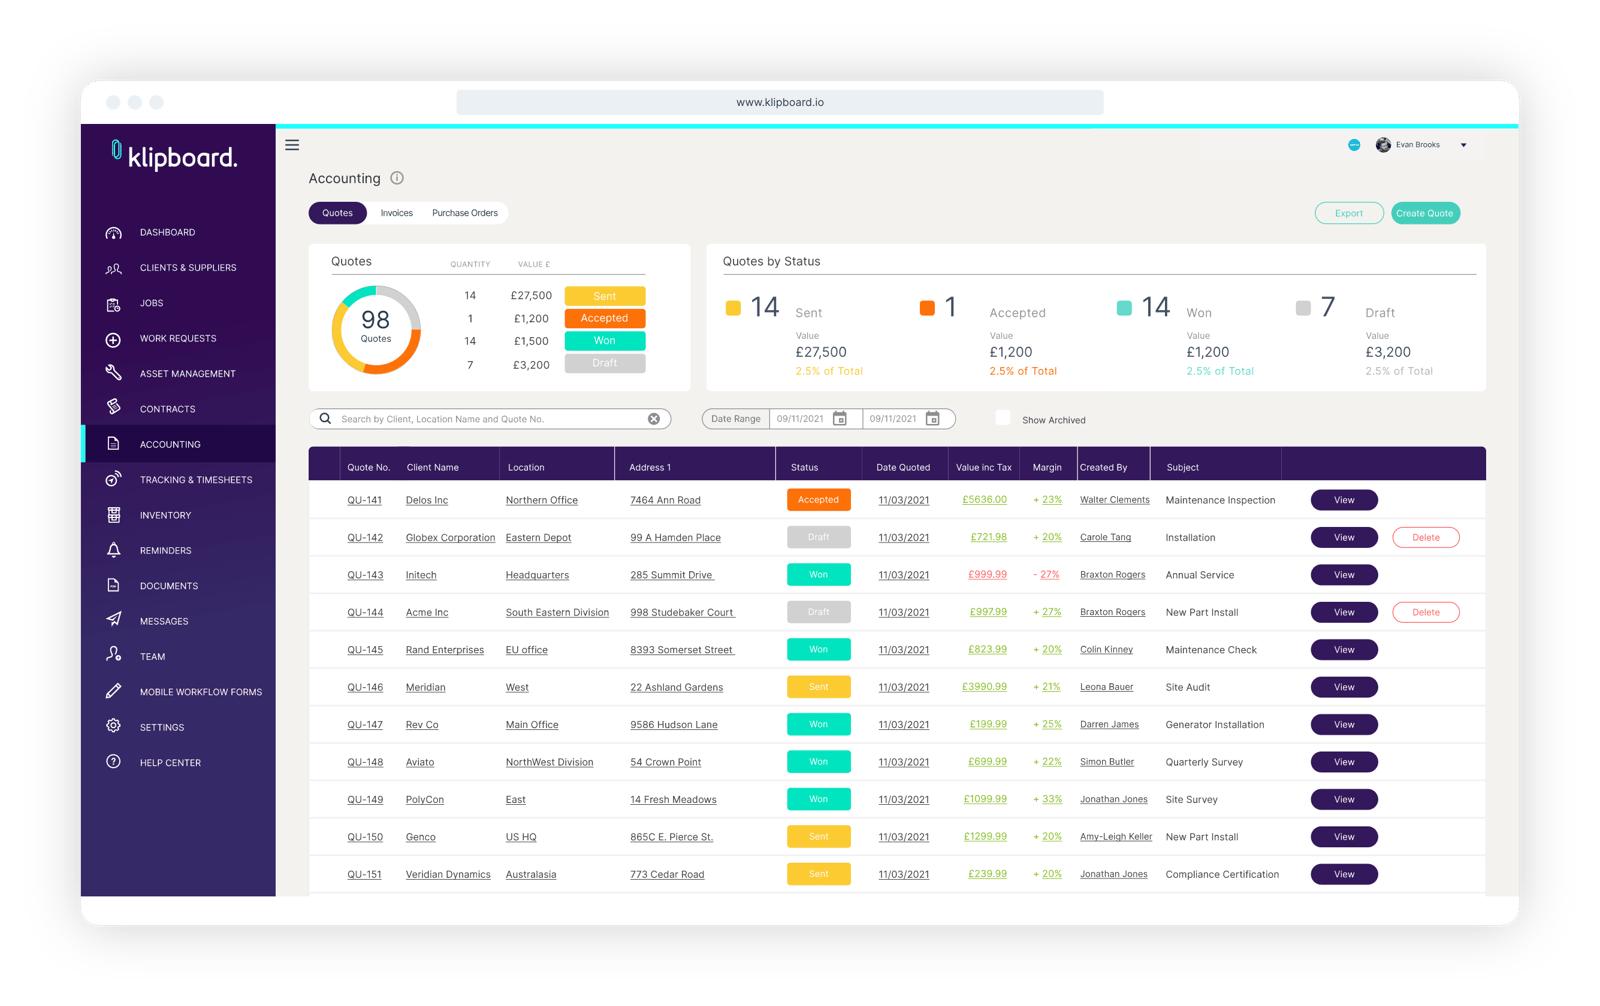Open the Settings gear icon
Image resolution: width=1600 pixels, height=1006 pixels.
[x=114, y=726]
